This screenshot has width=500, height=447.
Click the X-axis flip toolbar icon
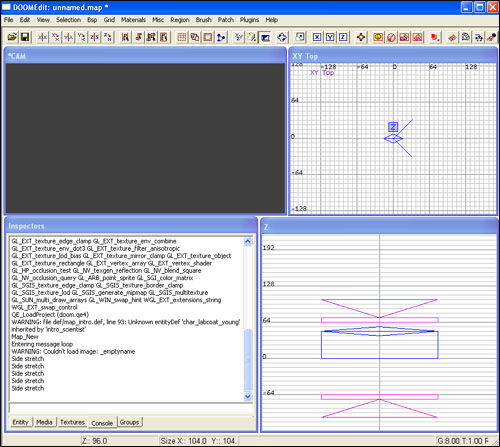[x=43, y=37]
